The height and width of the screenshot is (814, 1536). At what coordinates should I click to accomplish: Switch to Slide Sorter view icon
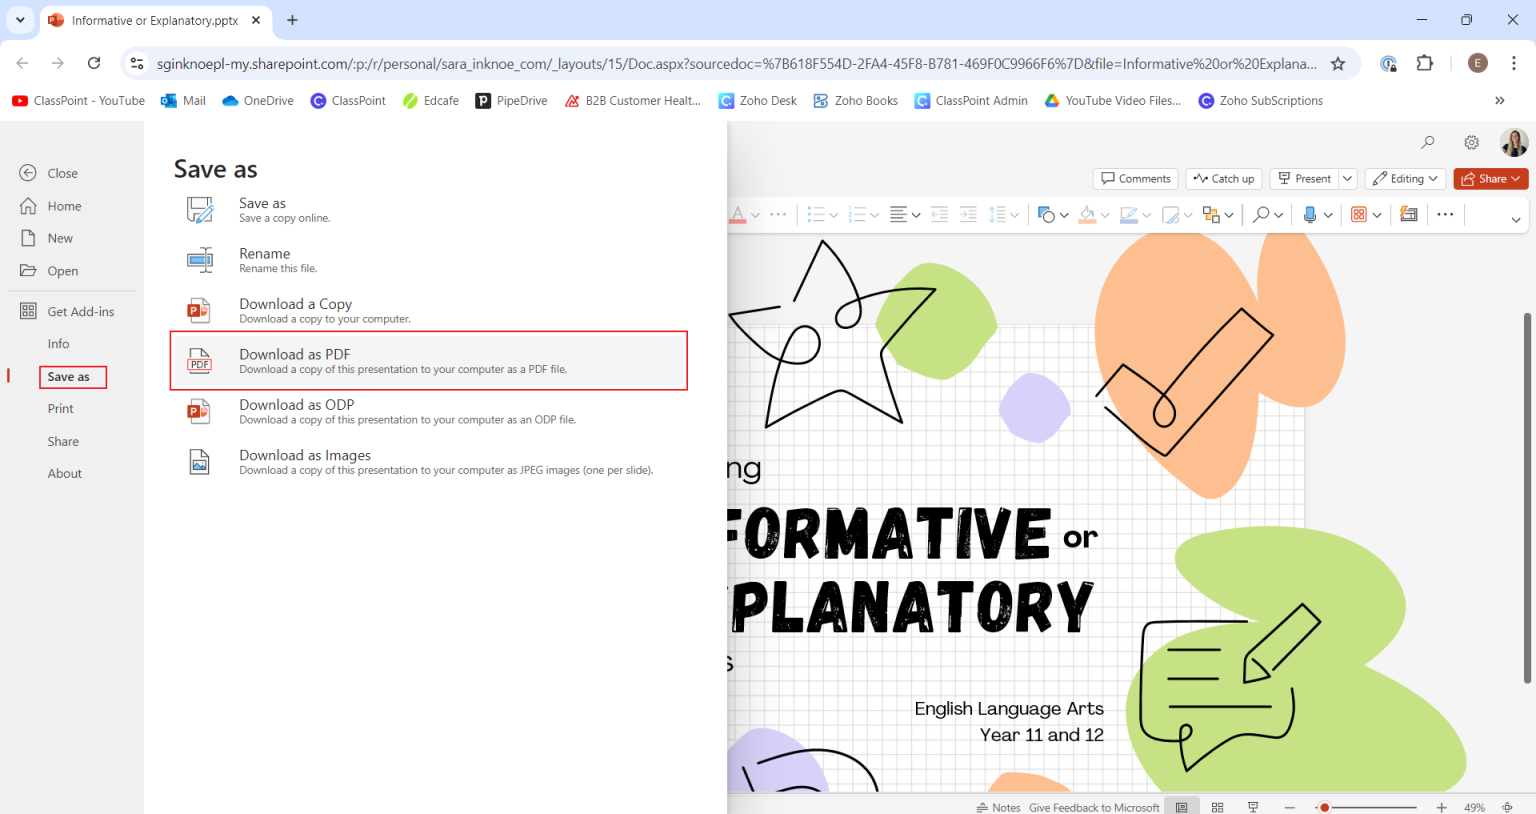[1218, 806]
